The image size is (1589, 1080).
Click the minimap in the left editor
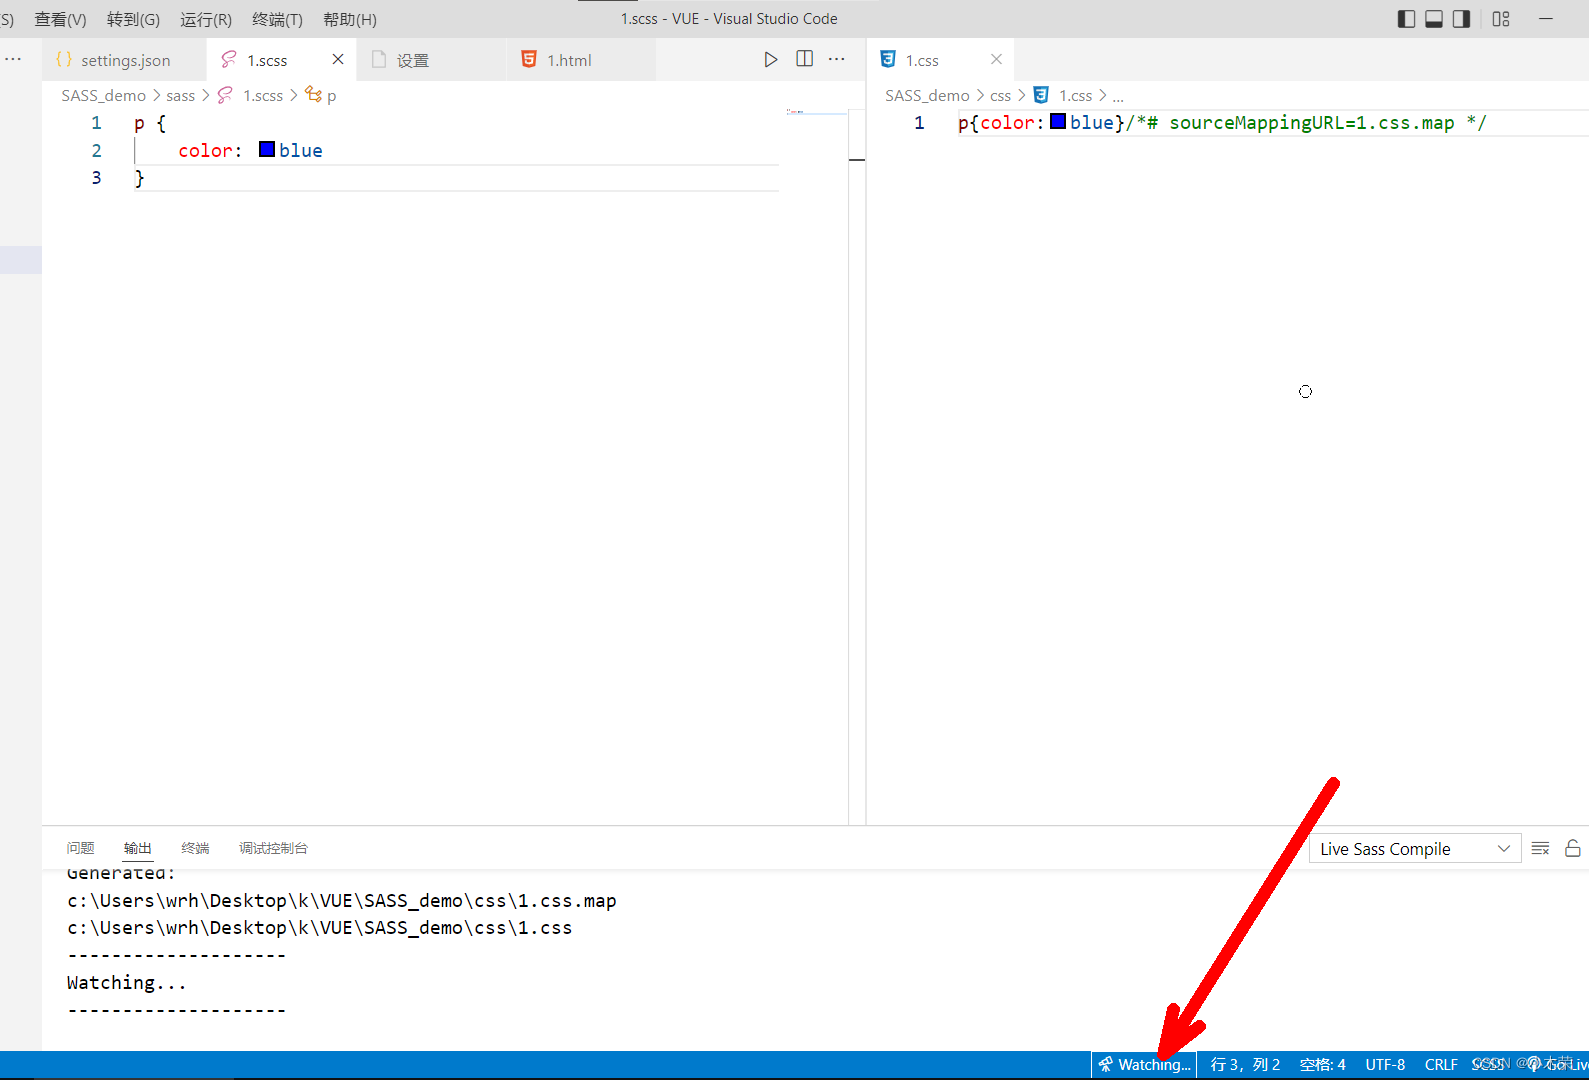click(815, 112)
